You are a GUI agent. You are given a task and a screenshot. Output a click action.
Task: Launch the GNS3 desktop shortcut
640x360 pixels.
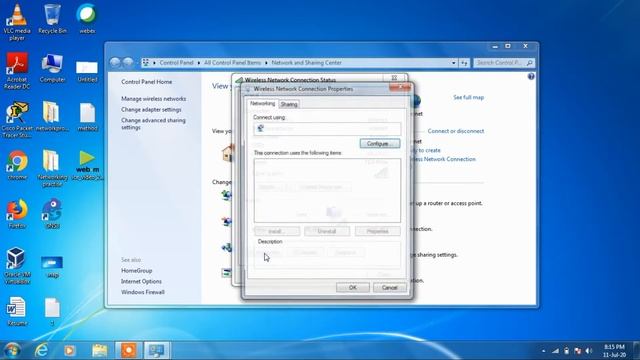coord(52,214)
